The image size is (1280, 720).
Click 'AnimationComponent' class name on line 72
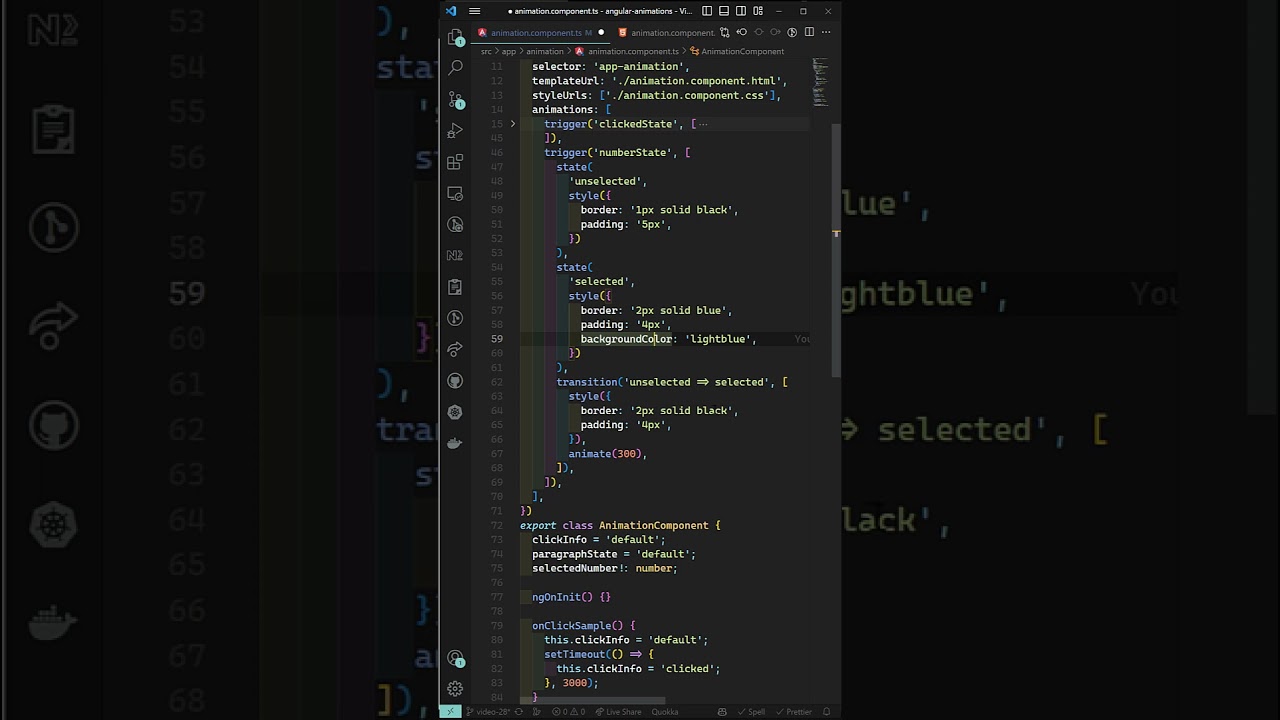(654, 525)
